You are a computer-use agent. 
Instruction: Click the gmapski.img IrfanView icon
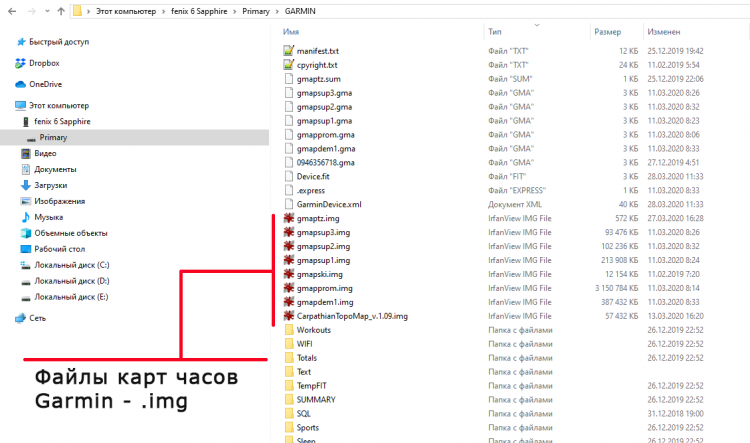pos(288,274)
